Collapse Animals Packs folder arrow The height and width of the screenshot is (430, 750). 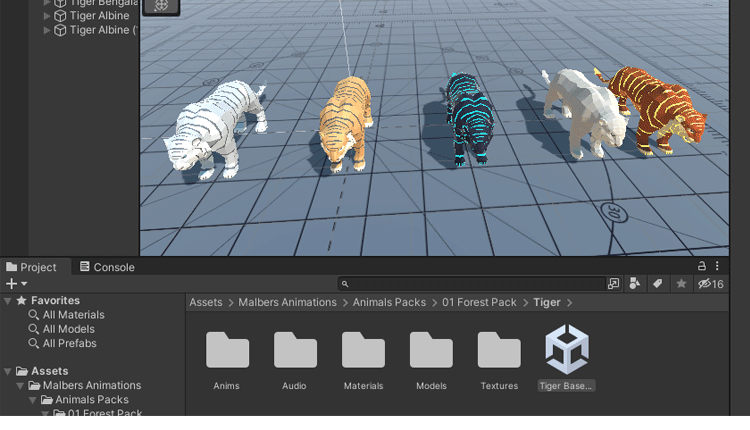tap(33, 400)
